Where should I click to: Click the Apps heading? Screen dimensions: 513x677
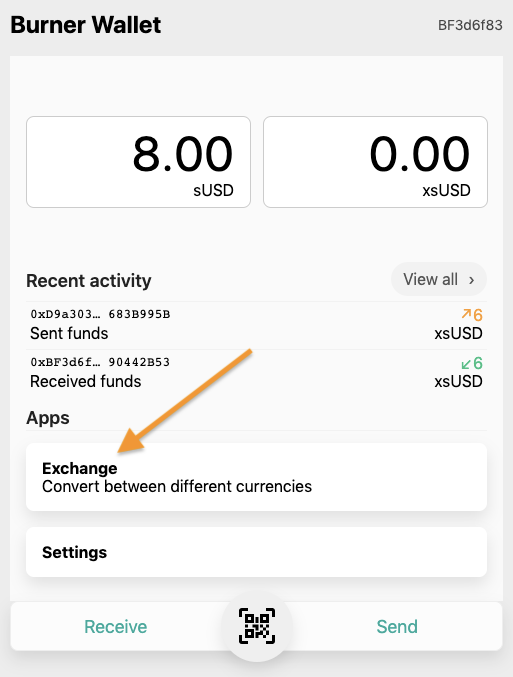(x=48, y=418)
